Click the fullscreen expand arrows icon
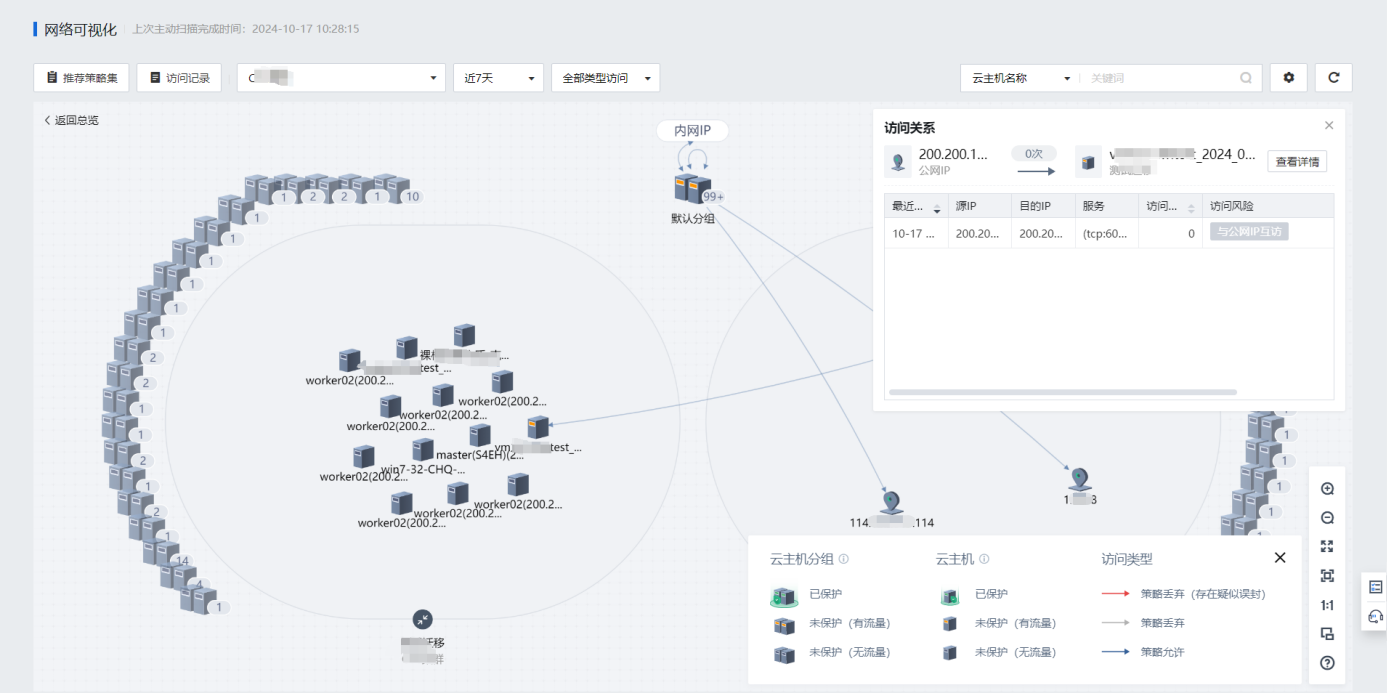Viewport: 1387px width, 693px height. tap(1327, 547)
